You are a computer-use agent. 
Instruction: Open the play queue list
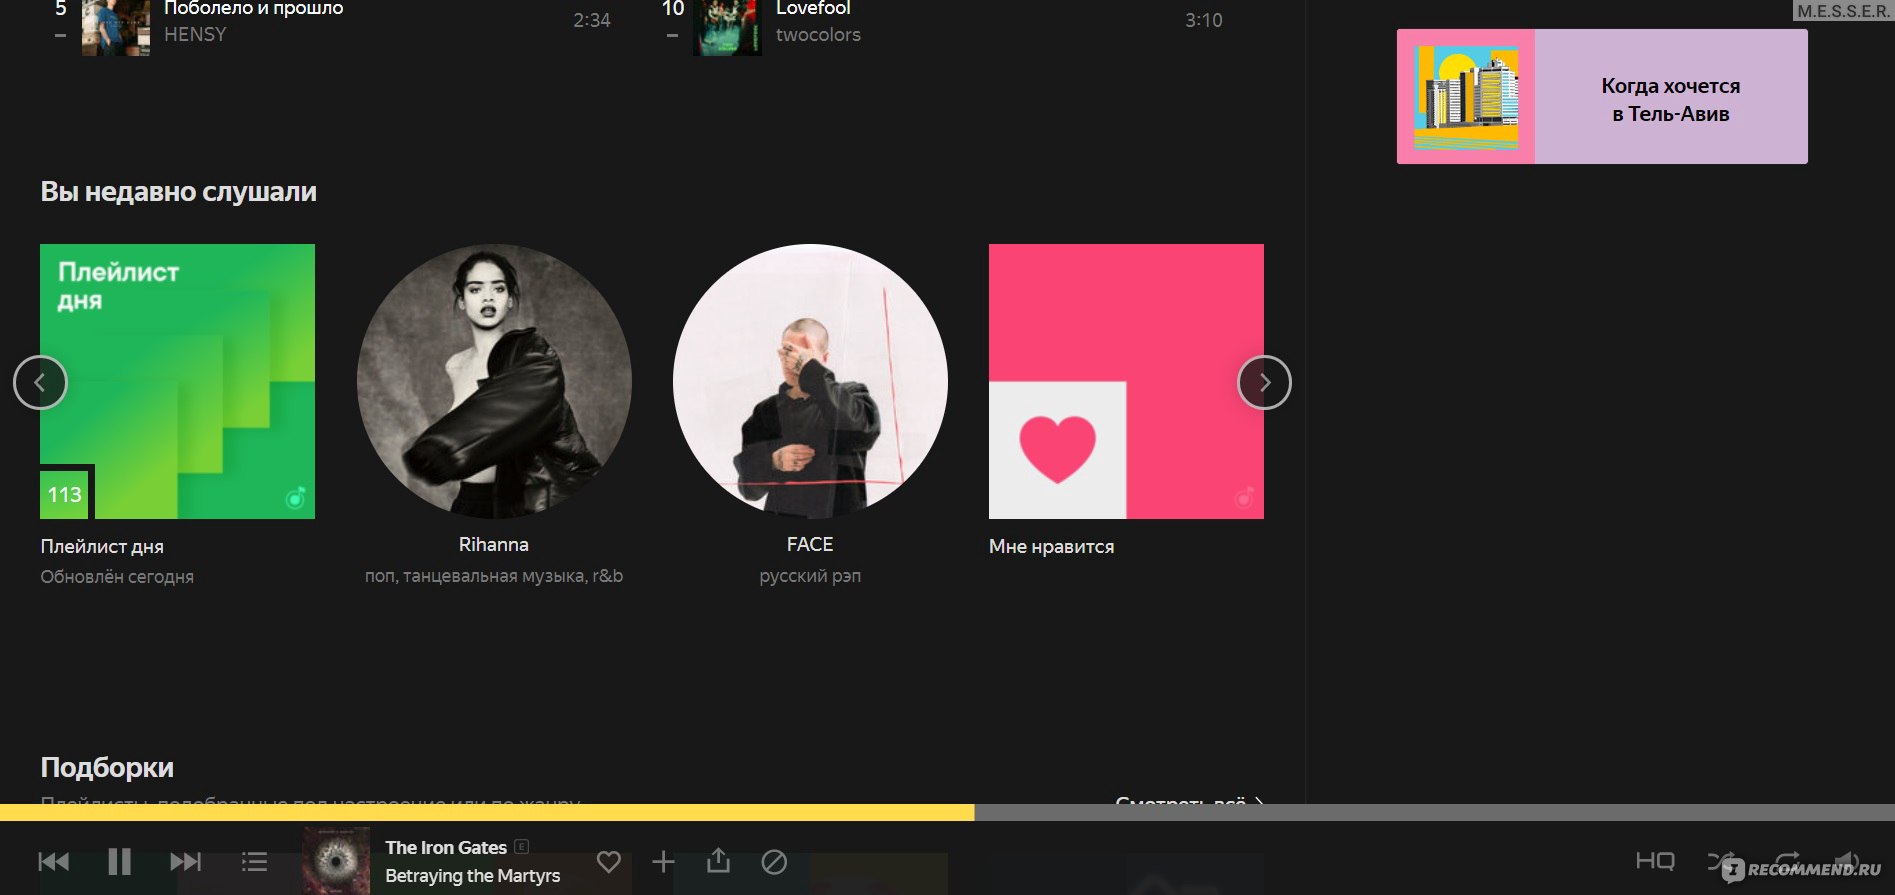[254, 862]
